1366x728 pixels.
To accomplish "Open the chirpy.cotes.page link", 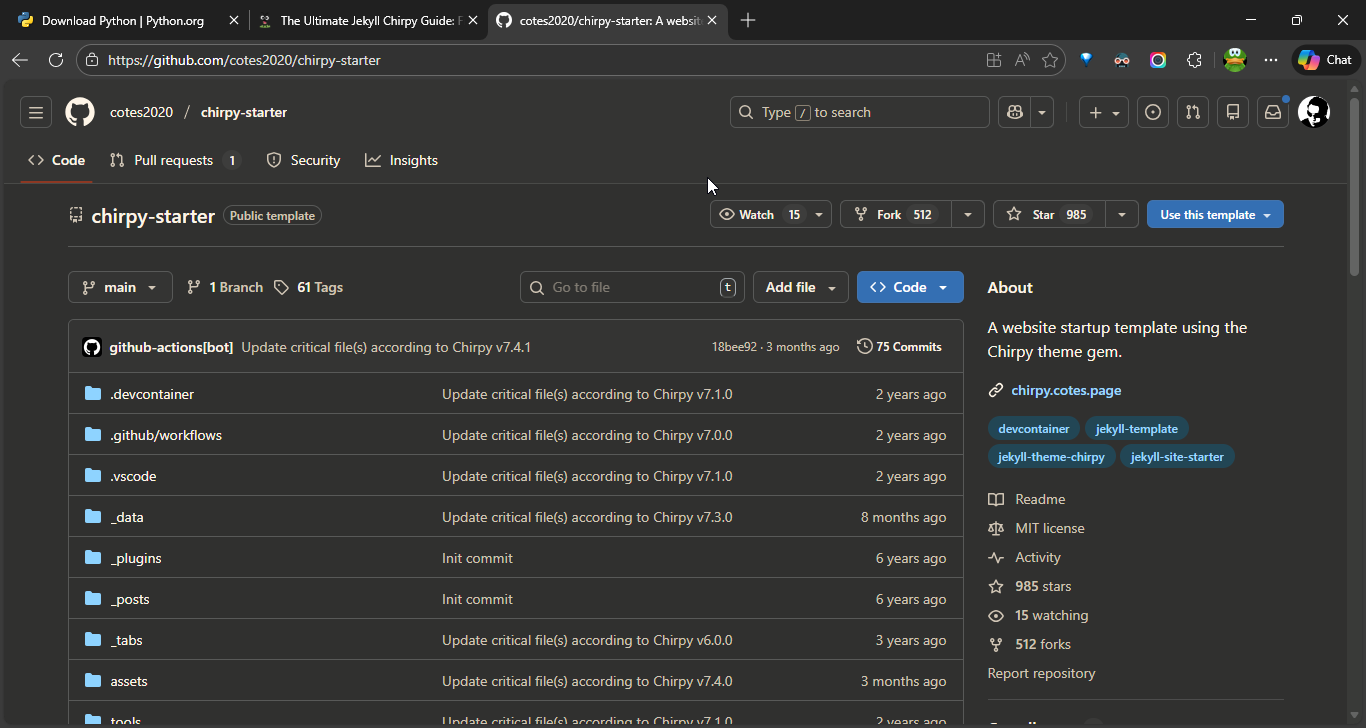I will click(x=1066, y=390).
